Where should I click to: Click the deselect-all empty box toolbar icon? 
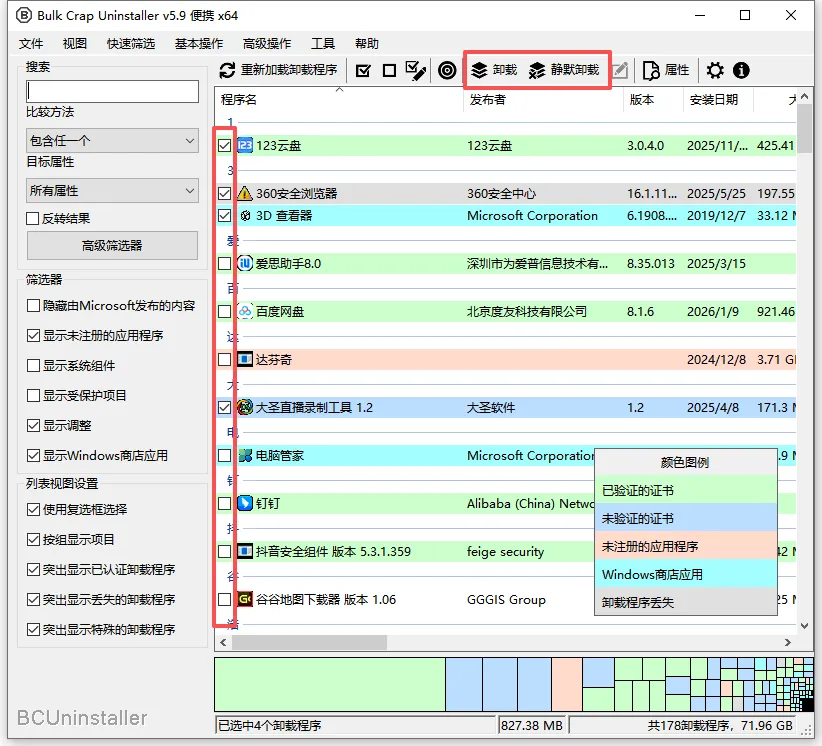click(389, 70)
